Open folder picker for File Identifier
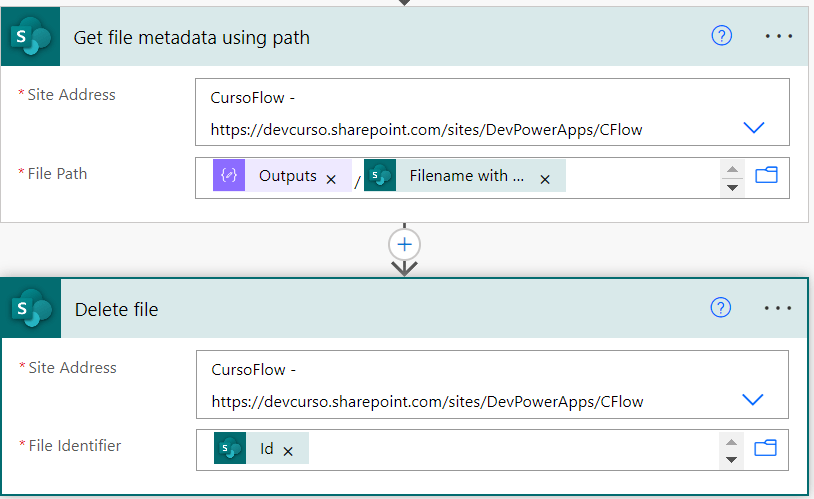The image size is (814, 499). (765, 448)
